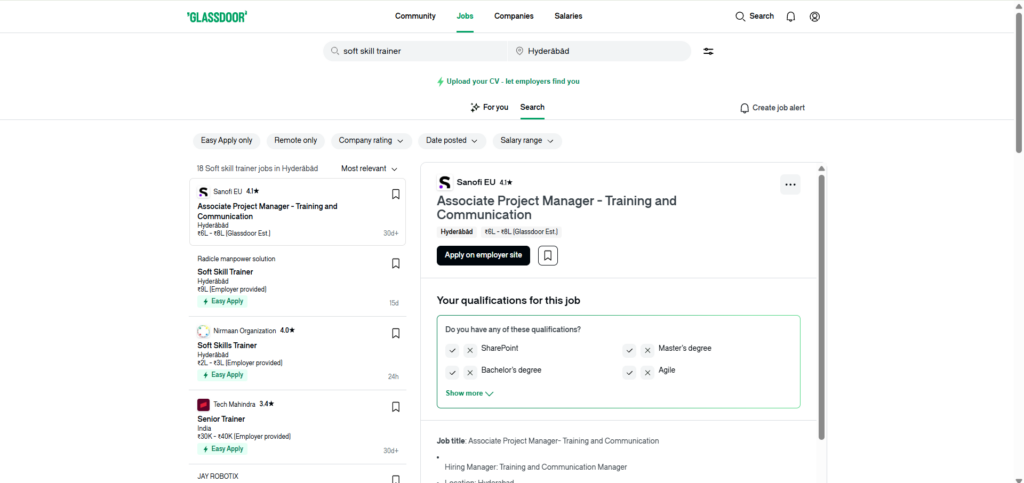This screenshot has width=1024, height=483.
Task: Toggle the Easy Apply only filter
Action: point(227,141)
